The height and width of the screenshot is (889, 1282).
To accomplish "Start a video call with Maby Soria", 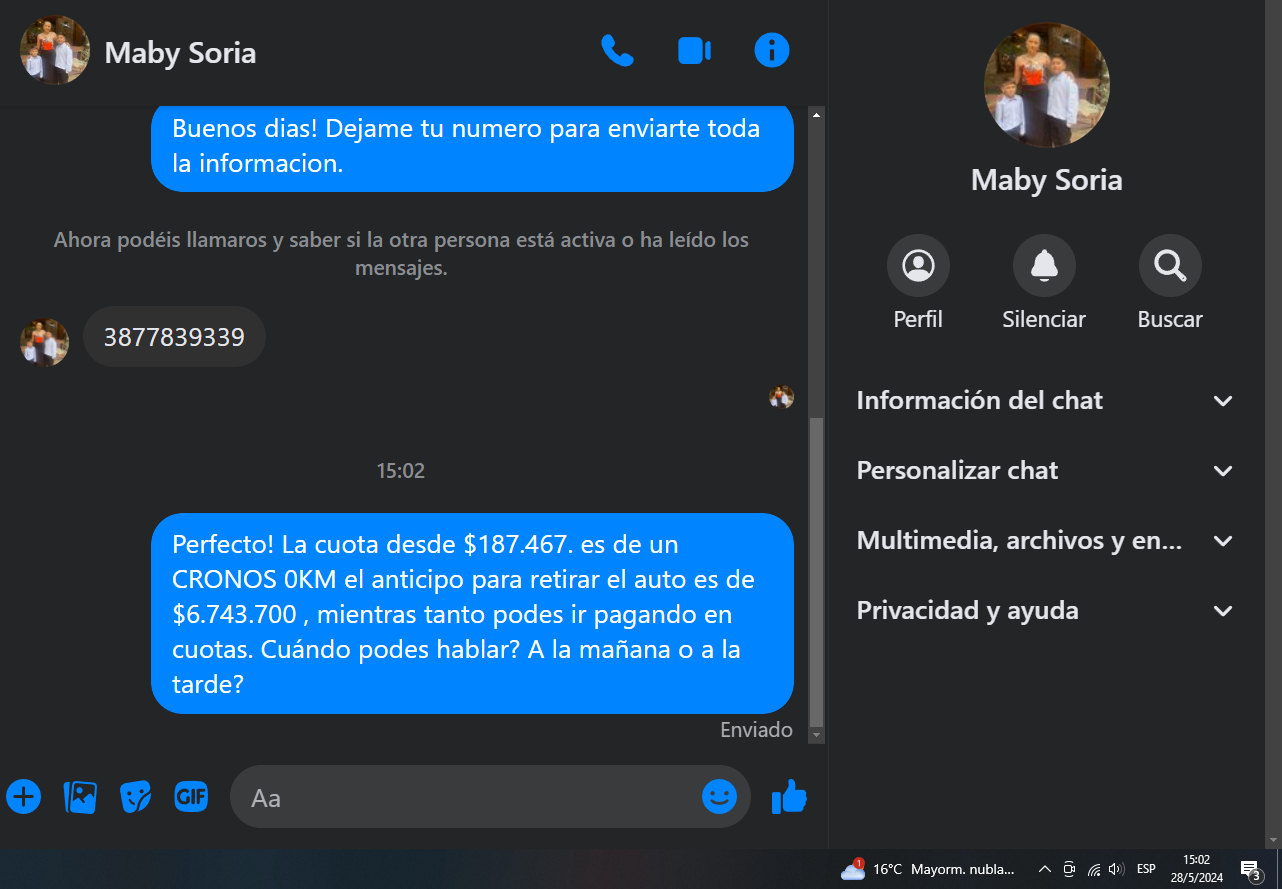I will pyautogui.click(x=694, y=51).
